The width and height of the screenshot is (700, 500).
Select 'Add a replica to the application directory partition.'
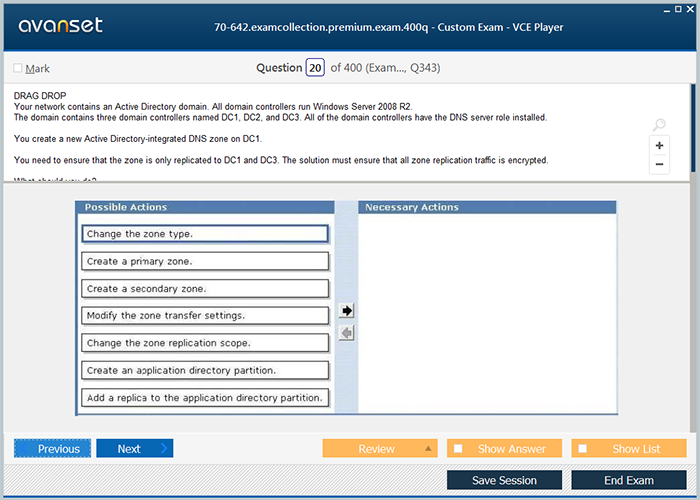tap(205, 398)
